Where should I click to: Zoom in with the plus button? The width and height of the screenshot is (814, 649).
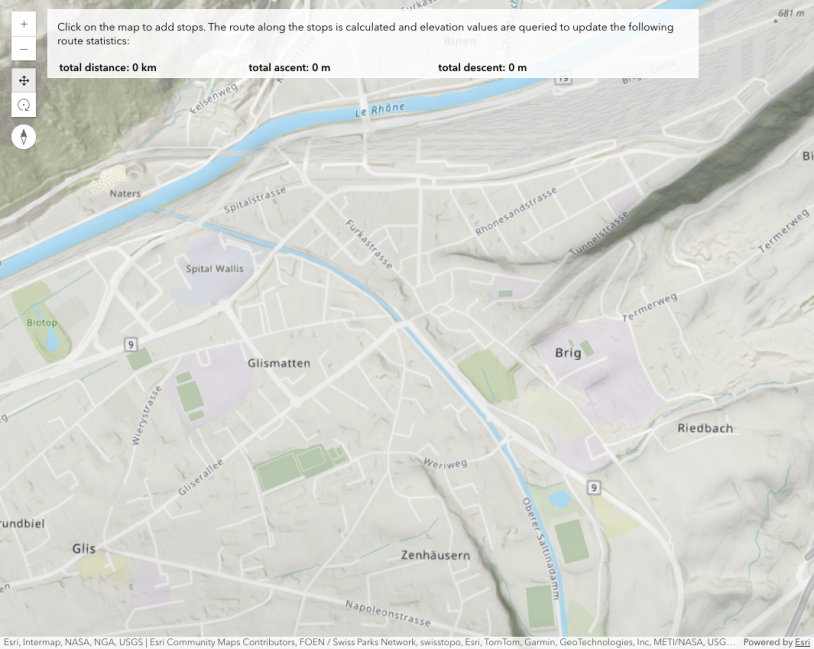[x=24, y=23]
